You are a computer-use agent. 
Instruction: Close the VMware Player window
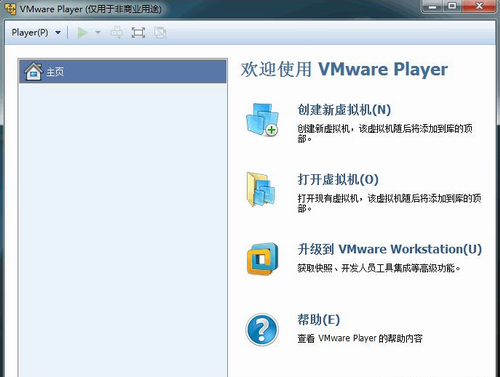[479, 6]
